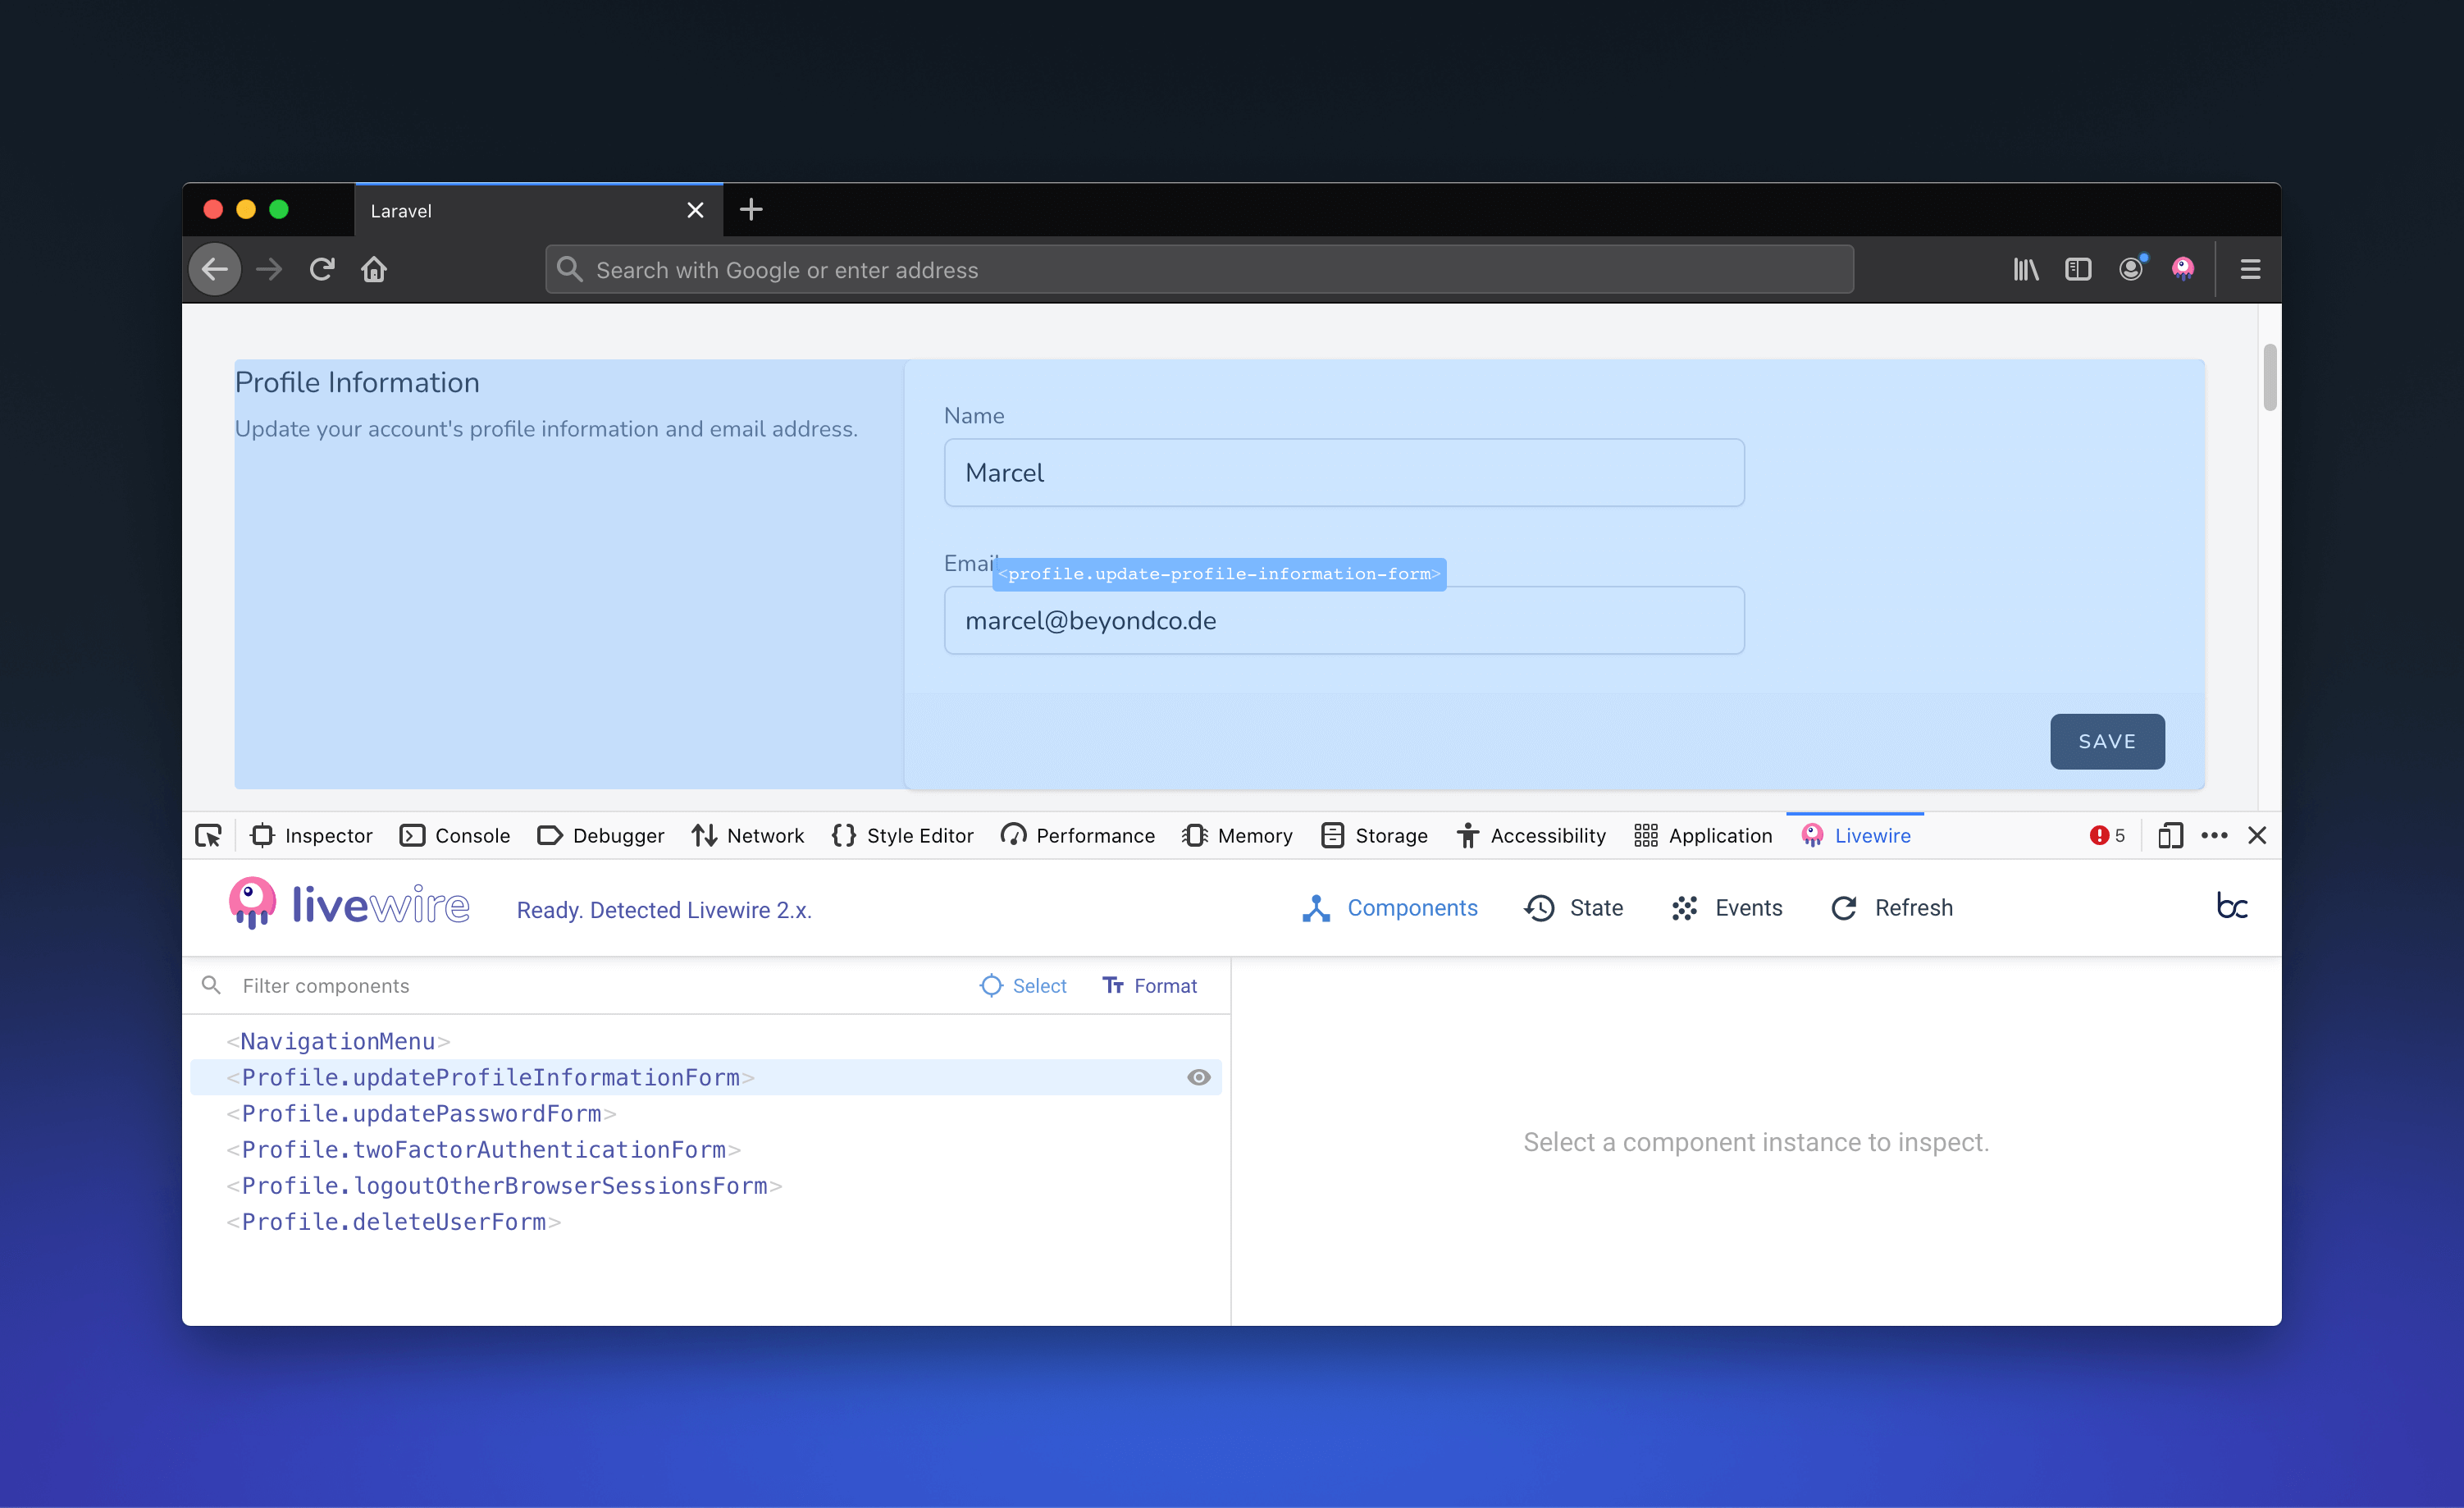Open devtools more options ellipsis
Image resolution: width=2464 pixels, height=1508 pixels.
[2214, 835]
